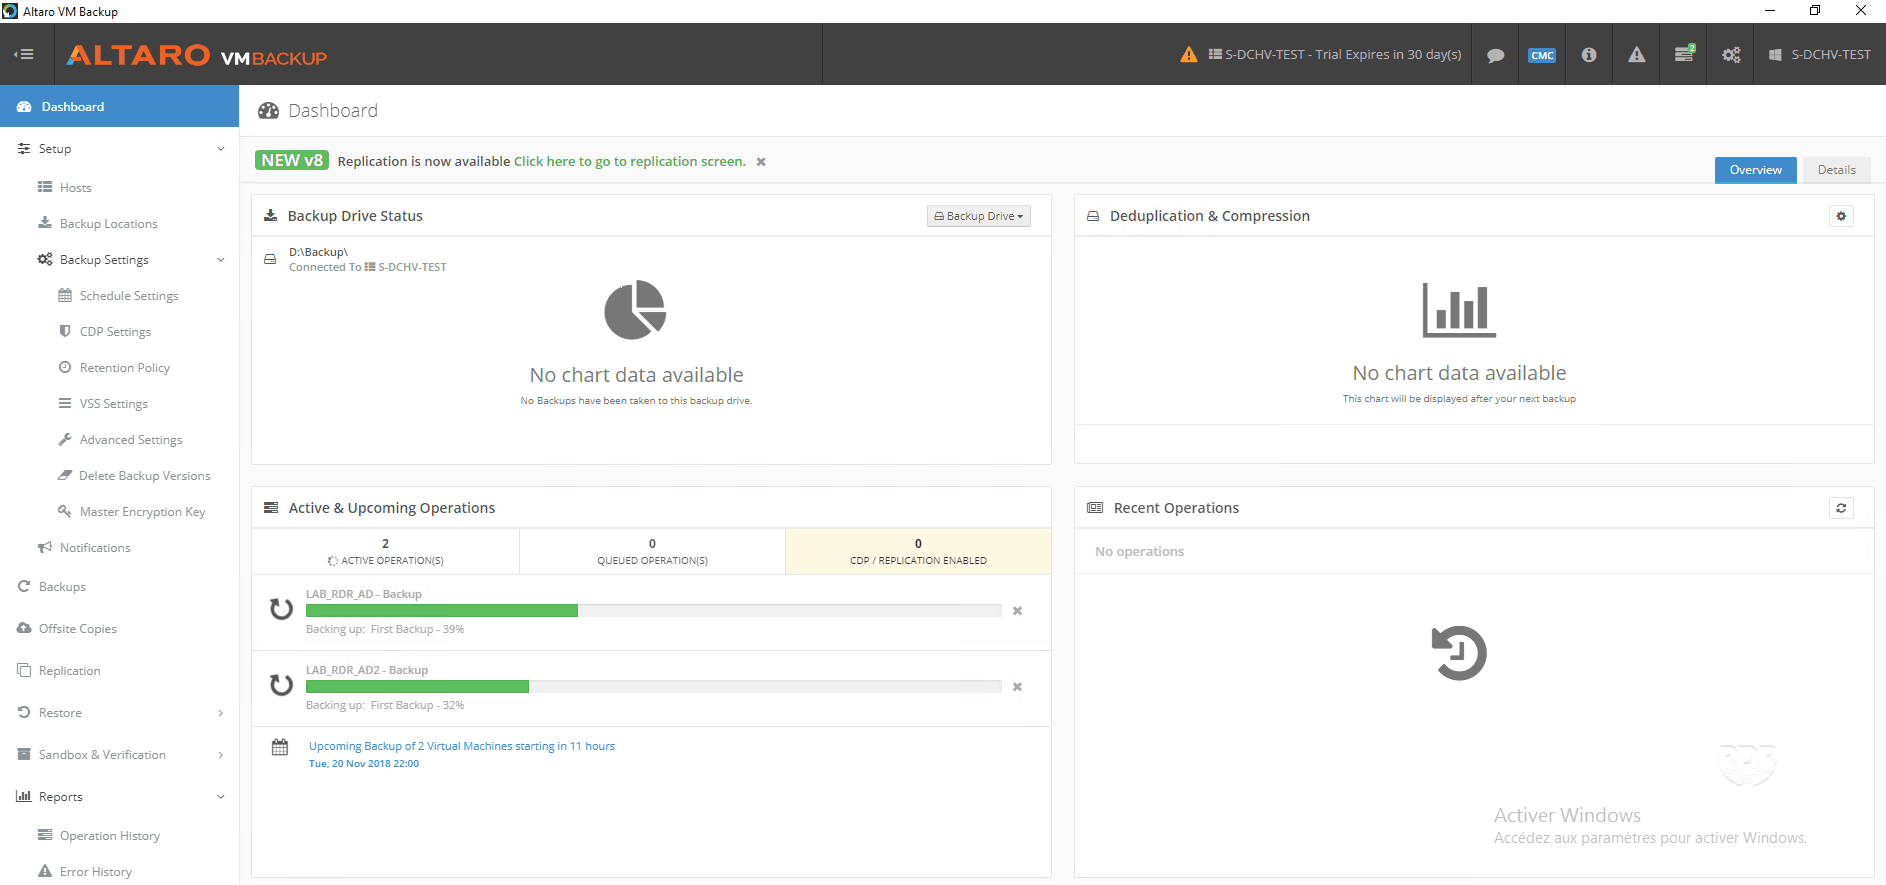Cancel the LAB_RDR_AD backup operation

pos(1017,611)
